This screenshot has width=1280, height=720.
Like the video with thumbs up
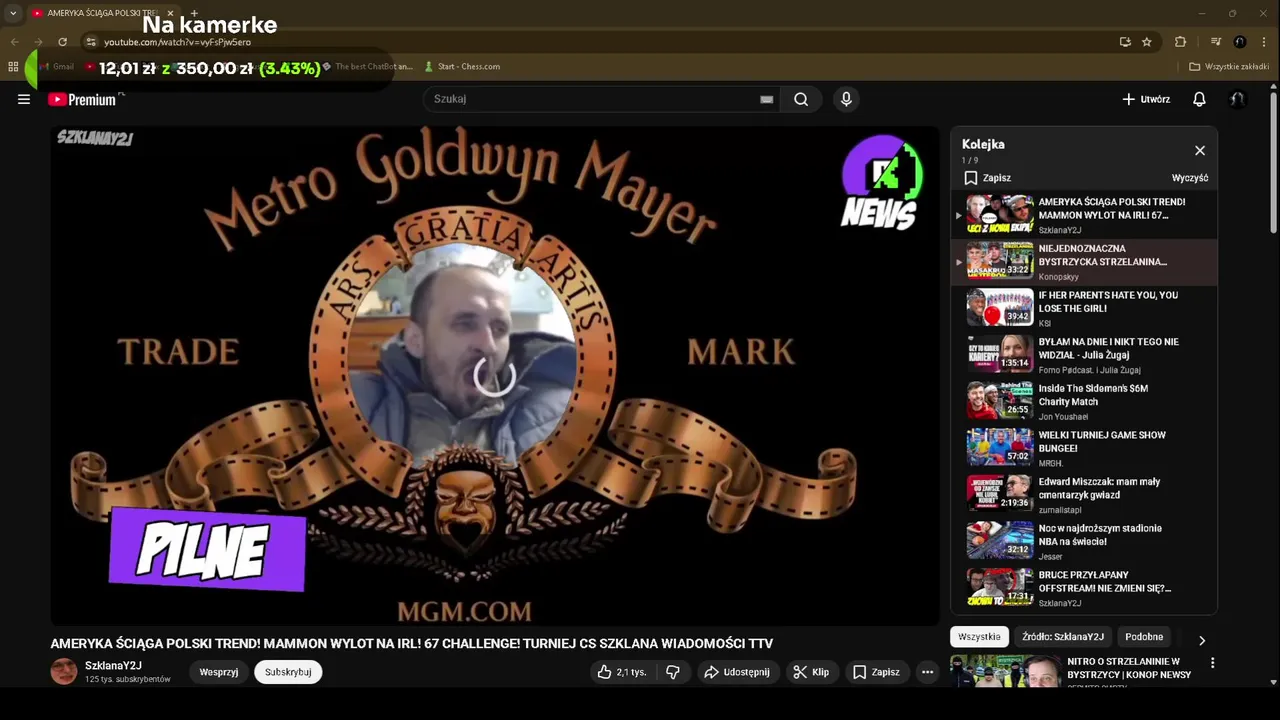click(621, 672)
